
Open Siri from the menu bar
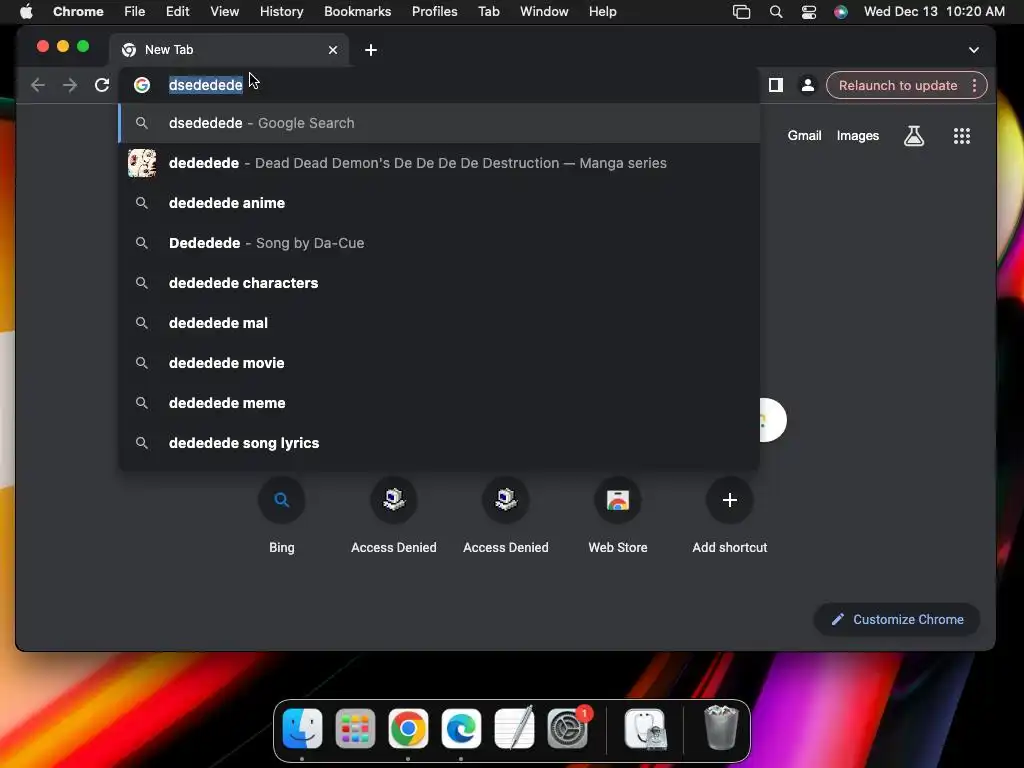coord(840,12)
